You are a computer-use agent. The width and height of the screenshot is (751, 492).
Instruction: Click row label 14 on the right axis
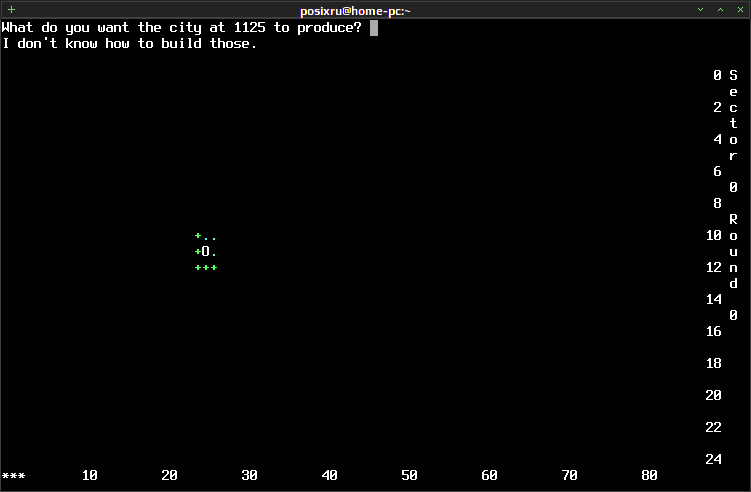pos(714,299)
